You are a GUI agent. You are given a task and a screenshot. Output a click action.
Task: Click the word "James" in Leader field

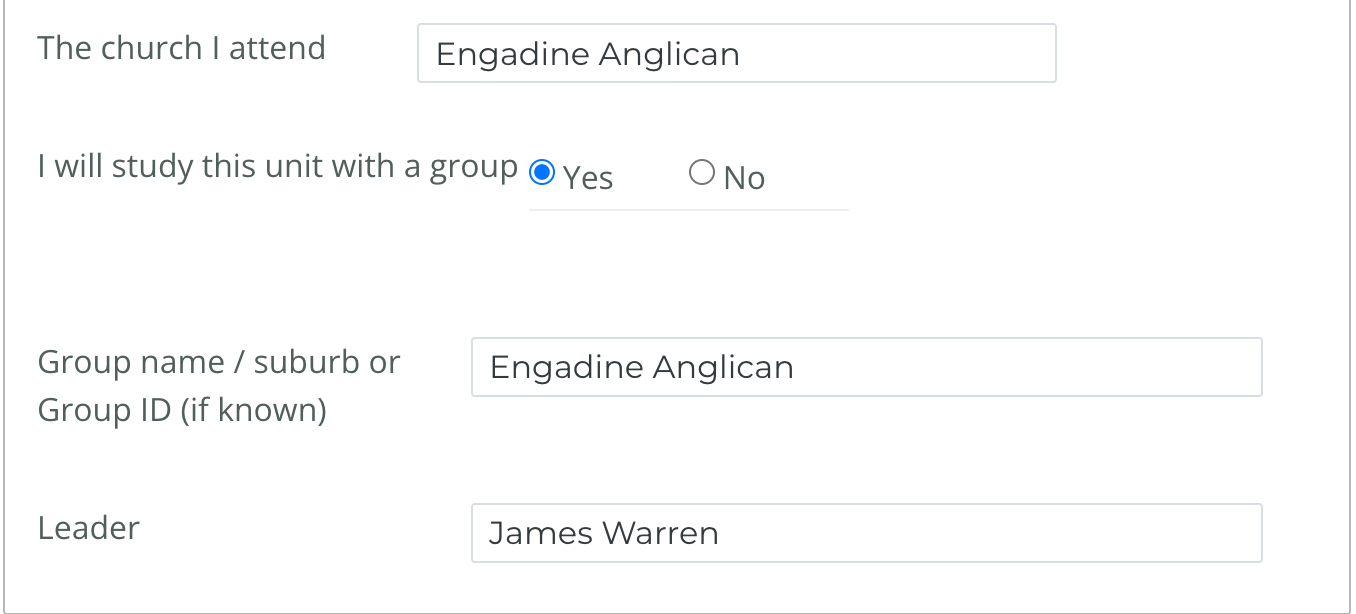pyautogui.click(x=539, y=533)
